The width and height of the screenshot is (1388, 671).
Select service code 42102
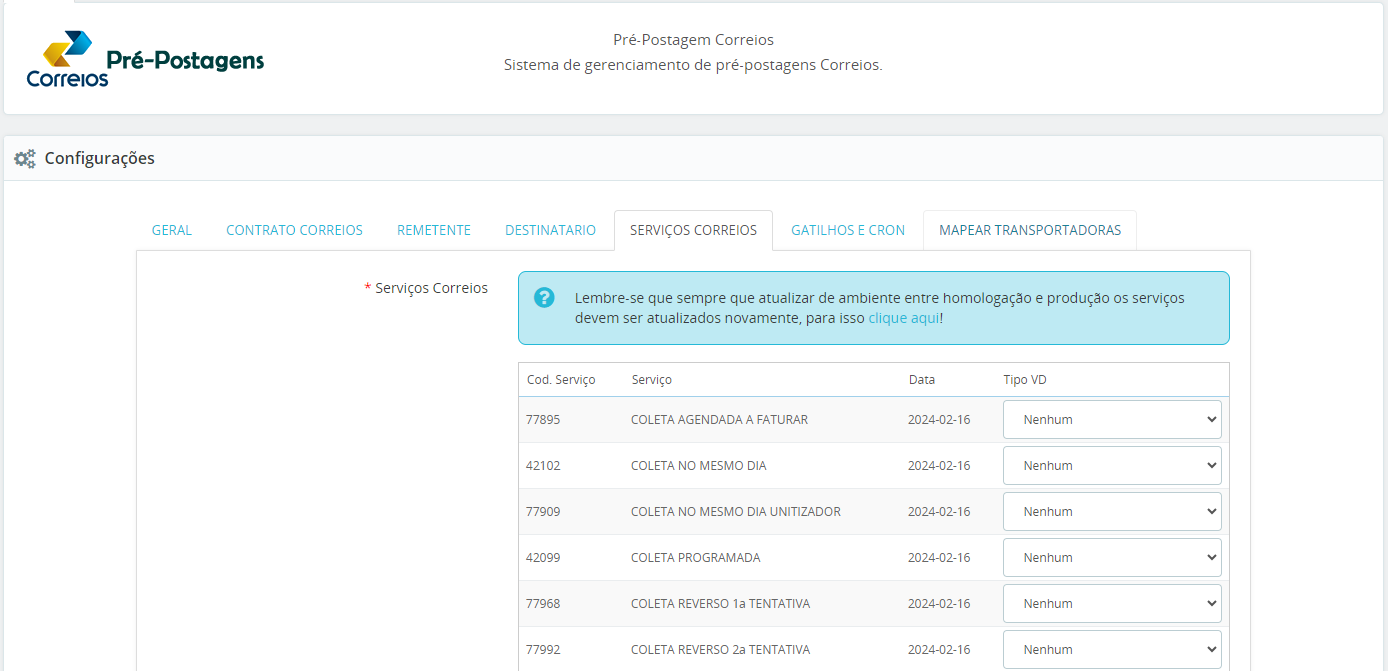click(543, 466)
